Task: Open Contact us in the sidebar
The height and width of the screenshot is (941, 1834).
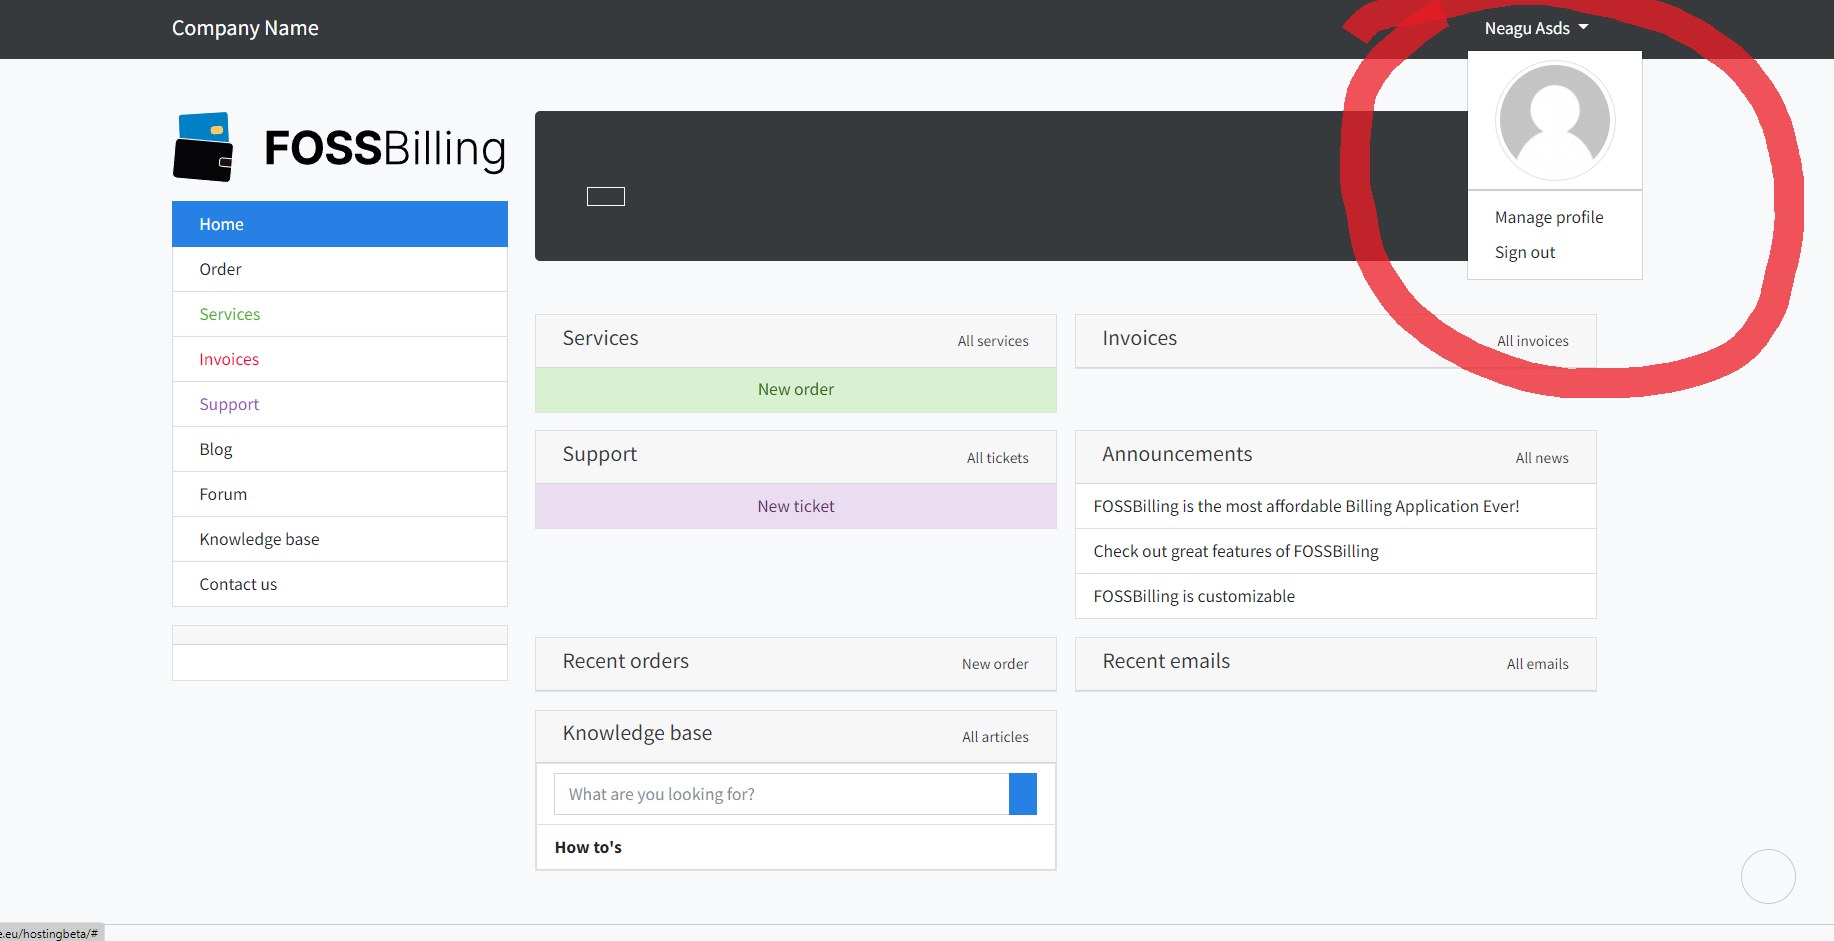Action: (x=340, y=584)
